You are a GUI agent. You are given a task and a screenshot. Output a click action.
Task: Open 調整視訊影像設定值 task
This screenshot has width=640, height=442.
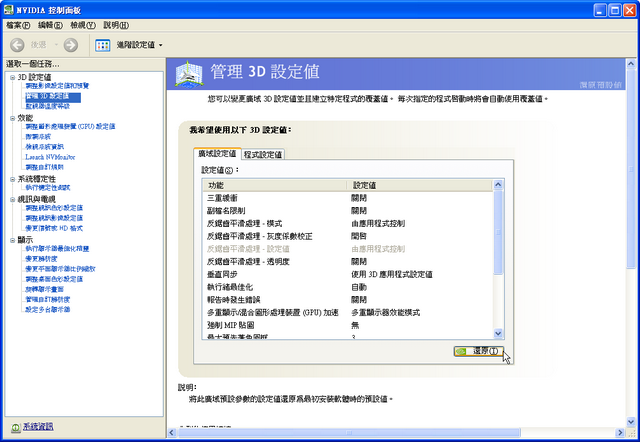pos(54,218)
